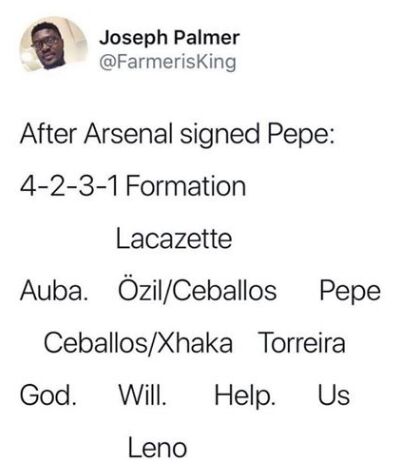Click the 'Ceballos/Xhaka' text

(x=138, y=343)
